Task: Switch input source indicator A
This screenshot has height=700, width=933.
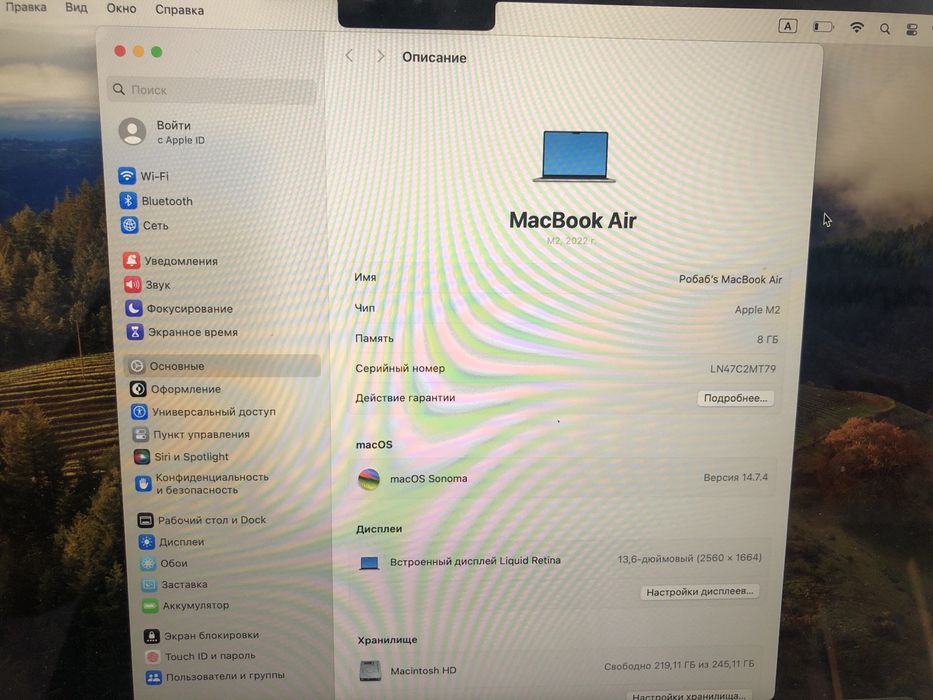Action: pos(787,26)
